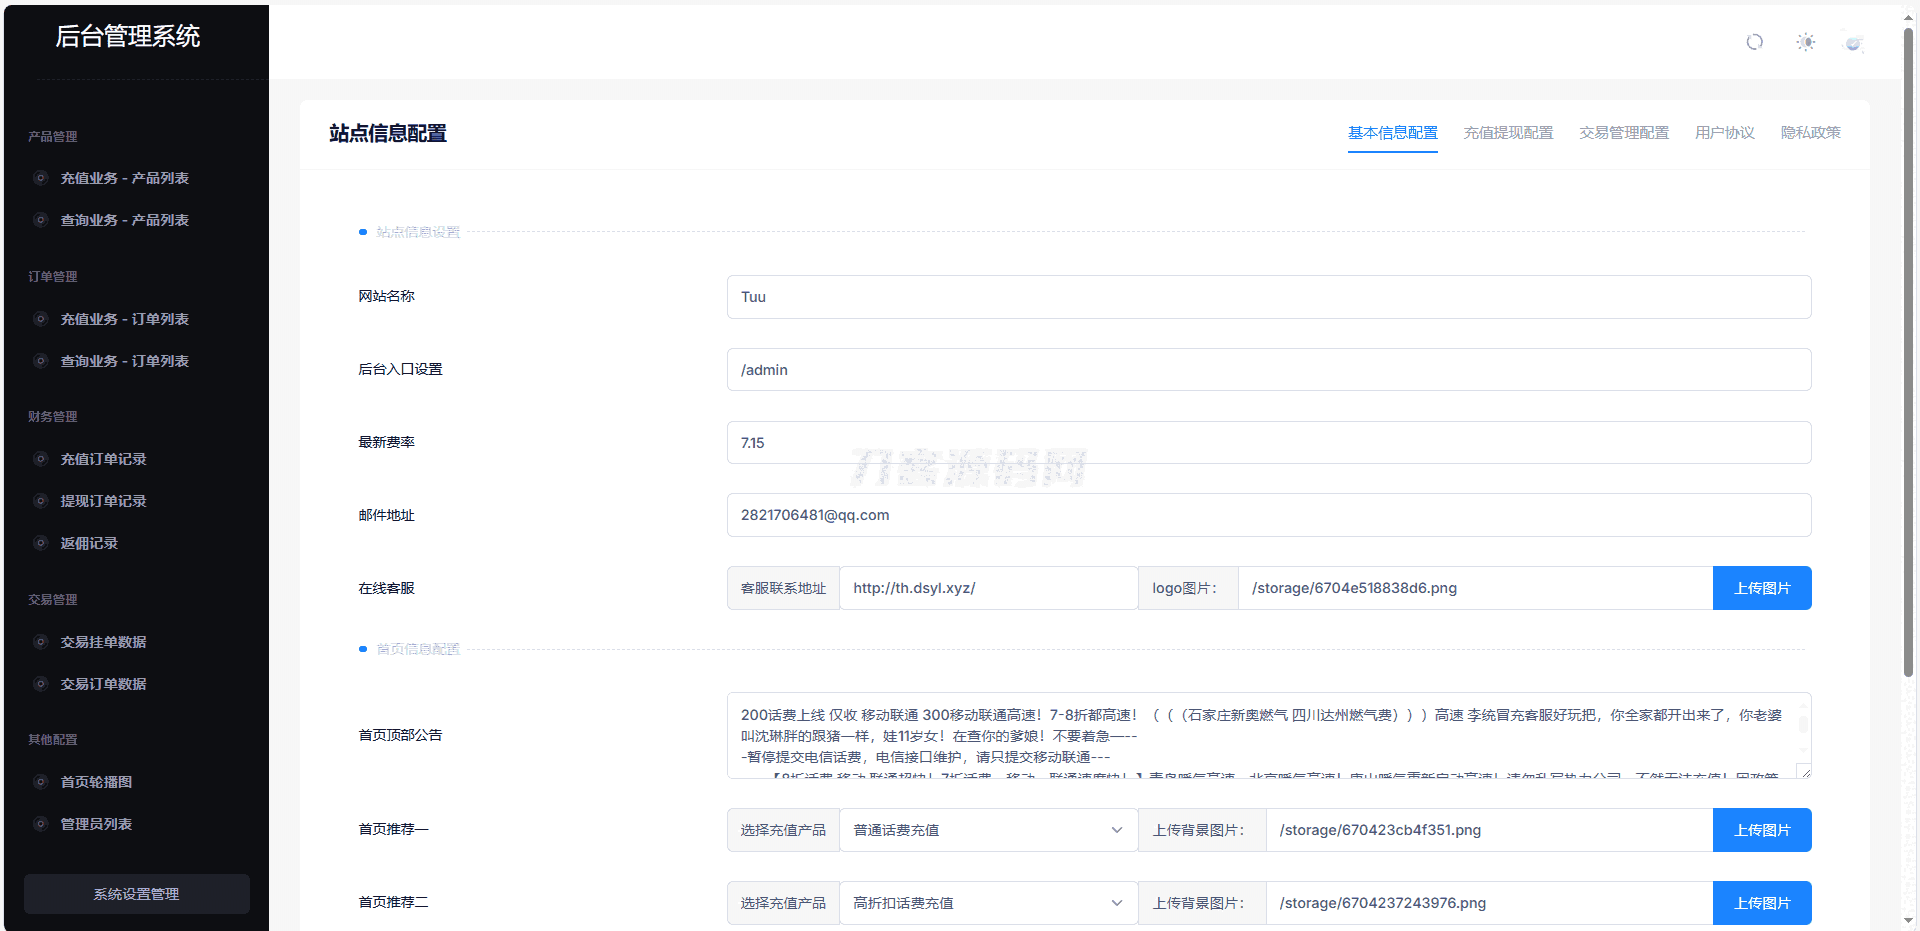Image resolution: width=1920 pixels, height=931 pixels.
Task: Click the icon next to 首页轮播图
Action: (40, 781)
